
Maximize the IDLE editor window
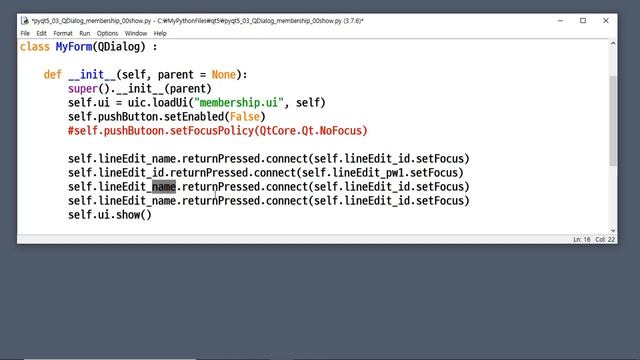point(583,20)
